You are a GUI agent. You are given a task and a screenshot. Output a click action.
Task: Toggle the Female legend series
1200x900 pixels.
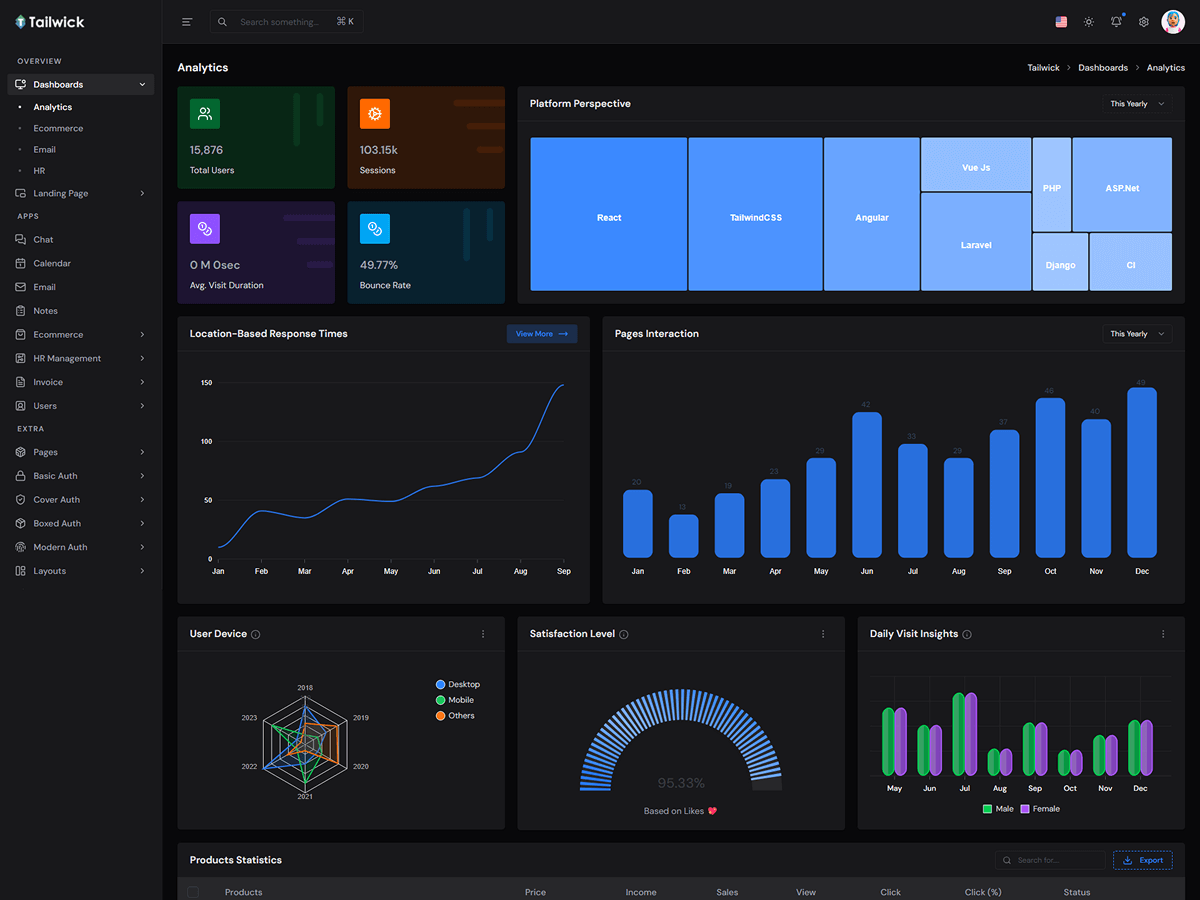click(1040, 809)
